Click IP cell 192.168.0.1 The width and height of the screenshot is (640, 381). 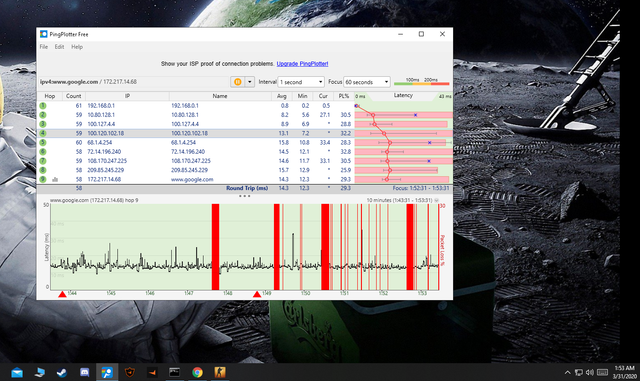coord(101,106)
